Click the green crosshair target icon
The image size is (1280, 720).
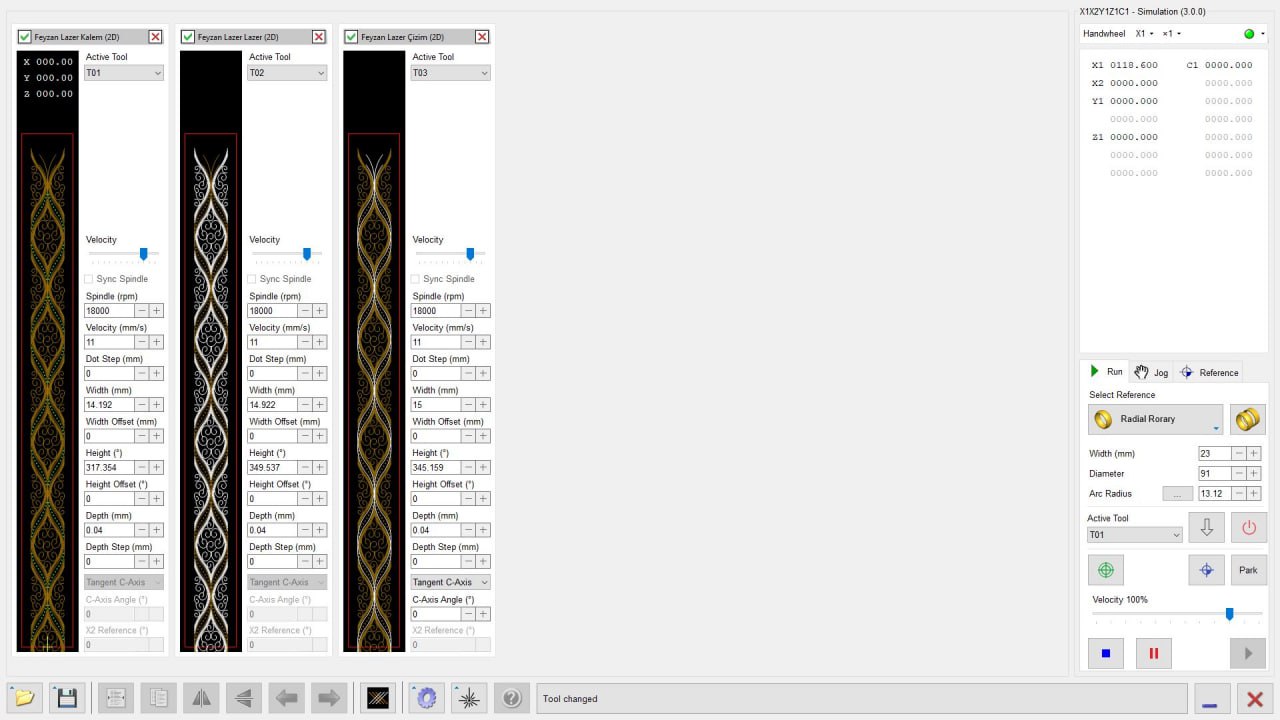coord(1106,570)
